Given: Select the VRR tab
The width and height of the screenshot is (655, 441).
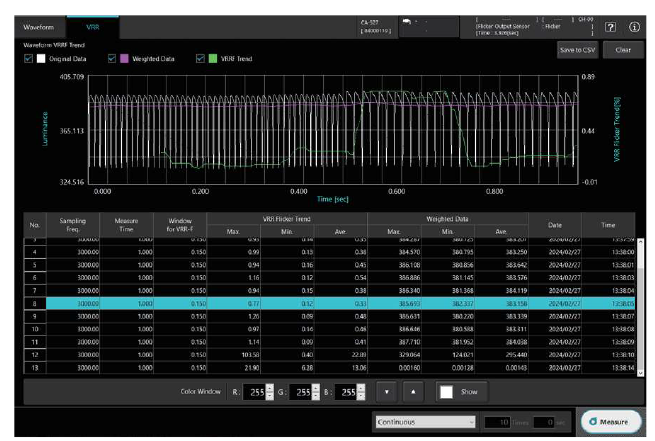Looking at the screenshot, I should (93, 27).
